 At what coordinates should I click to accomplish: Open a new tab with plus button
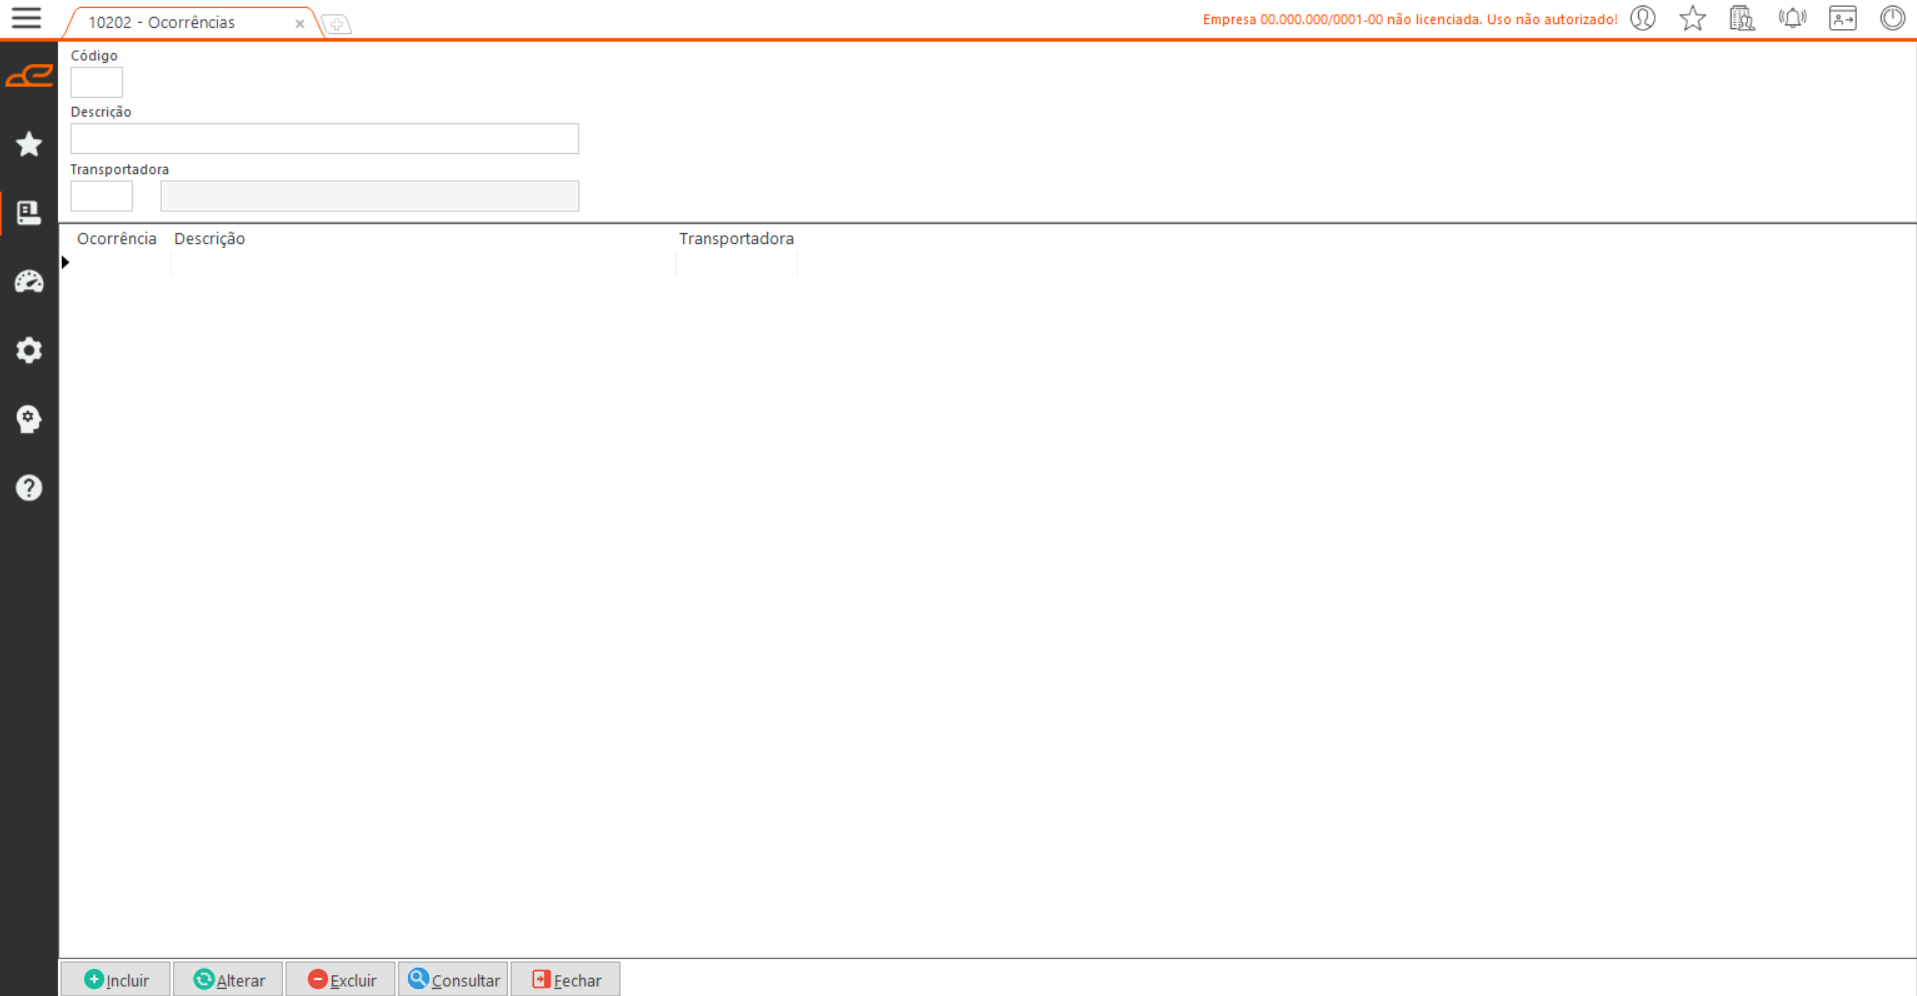coord(337,24)
